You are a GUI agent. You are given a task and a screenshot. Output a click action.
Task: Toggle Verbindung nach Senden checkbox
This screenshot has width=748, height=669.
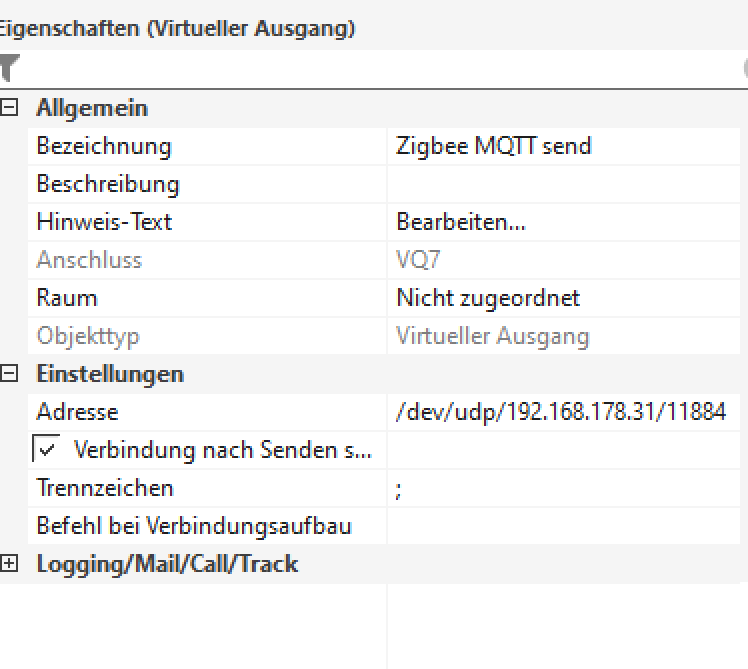(46, 450)
